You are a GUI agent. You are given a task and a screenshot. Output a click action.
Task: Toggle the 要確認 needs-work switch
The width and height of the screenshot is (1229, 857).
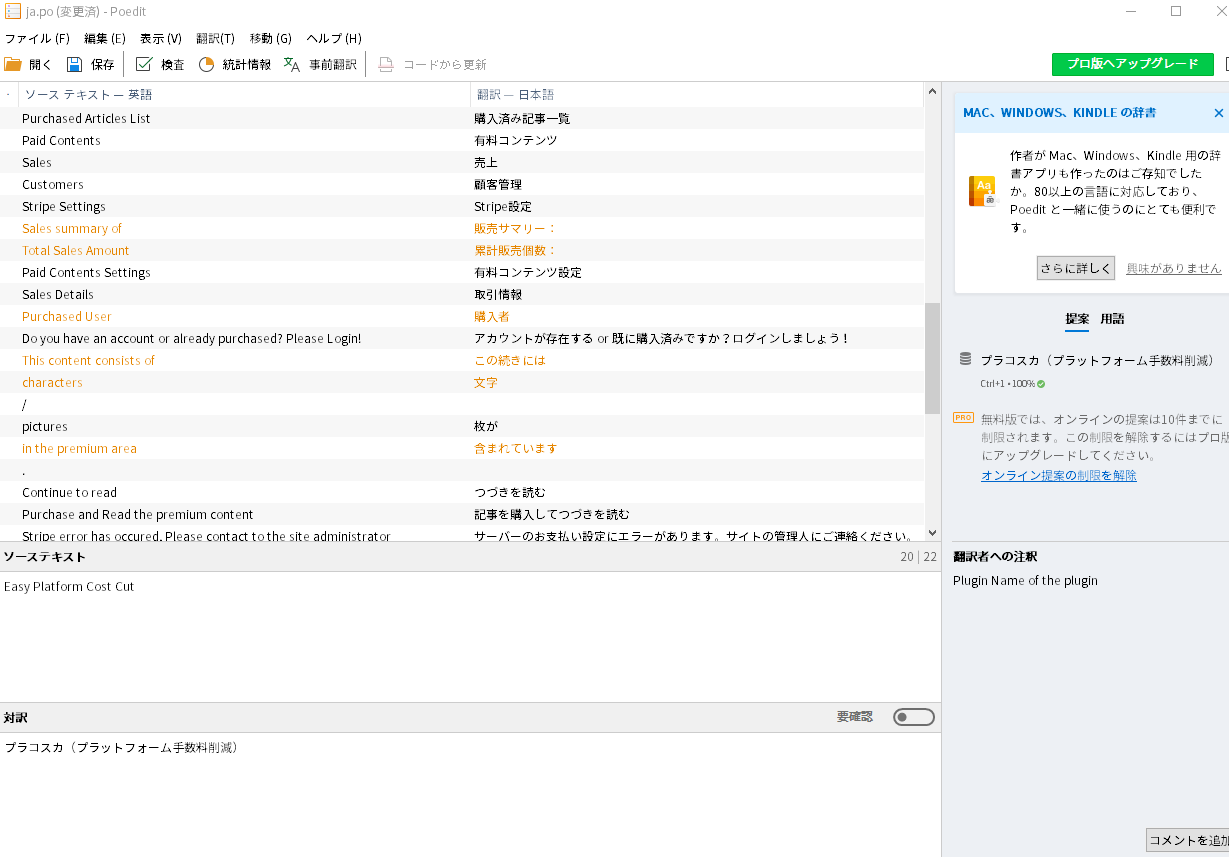914,717
